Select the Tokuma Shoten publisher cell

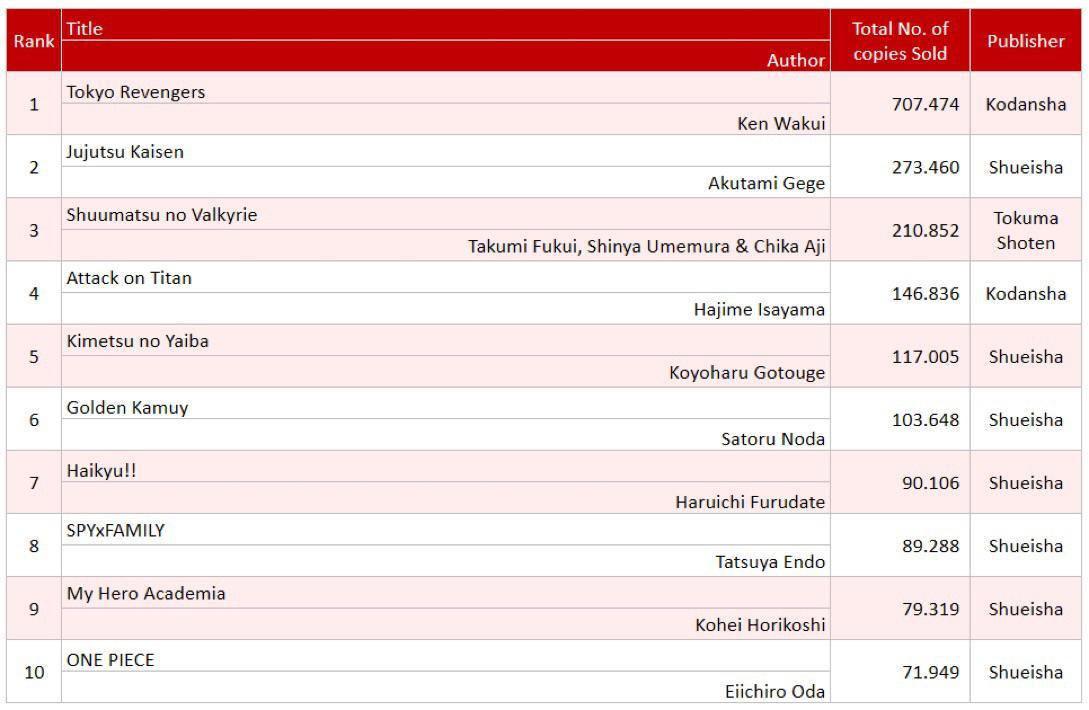pos(1026,230)
